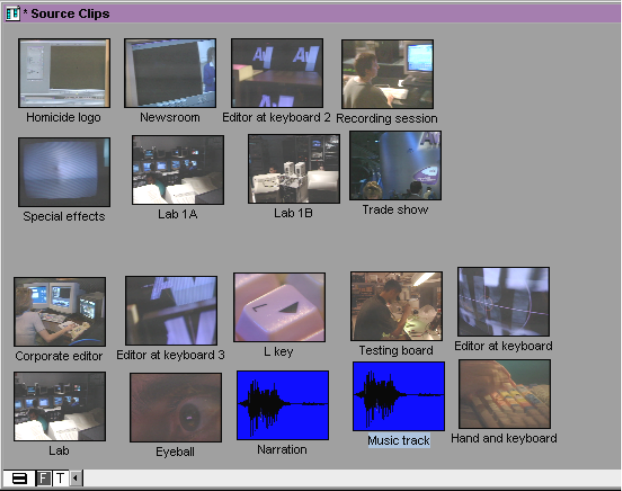Screen dimensions: 622x491
Task: Click the 'Corporate editor' clip name
Action: point(59,356)
